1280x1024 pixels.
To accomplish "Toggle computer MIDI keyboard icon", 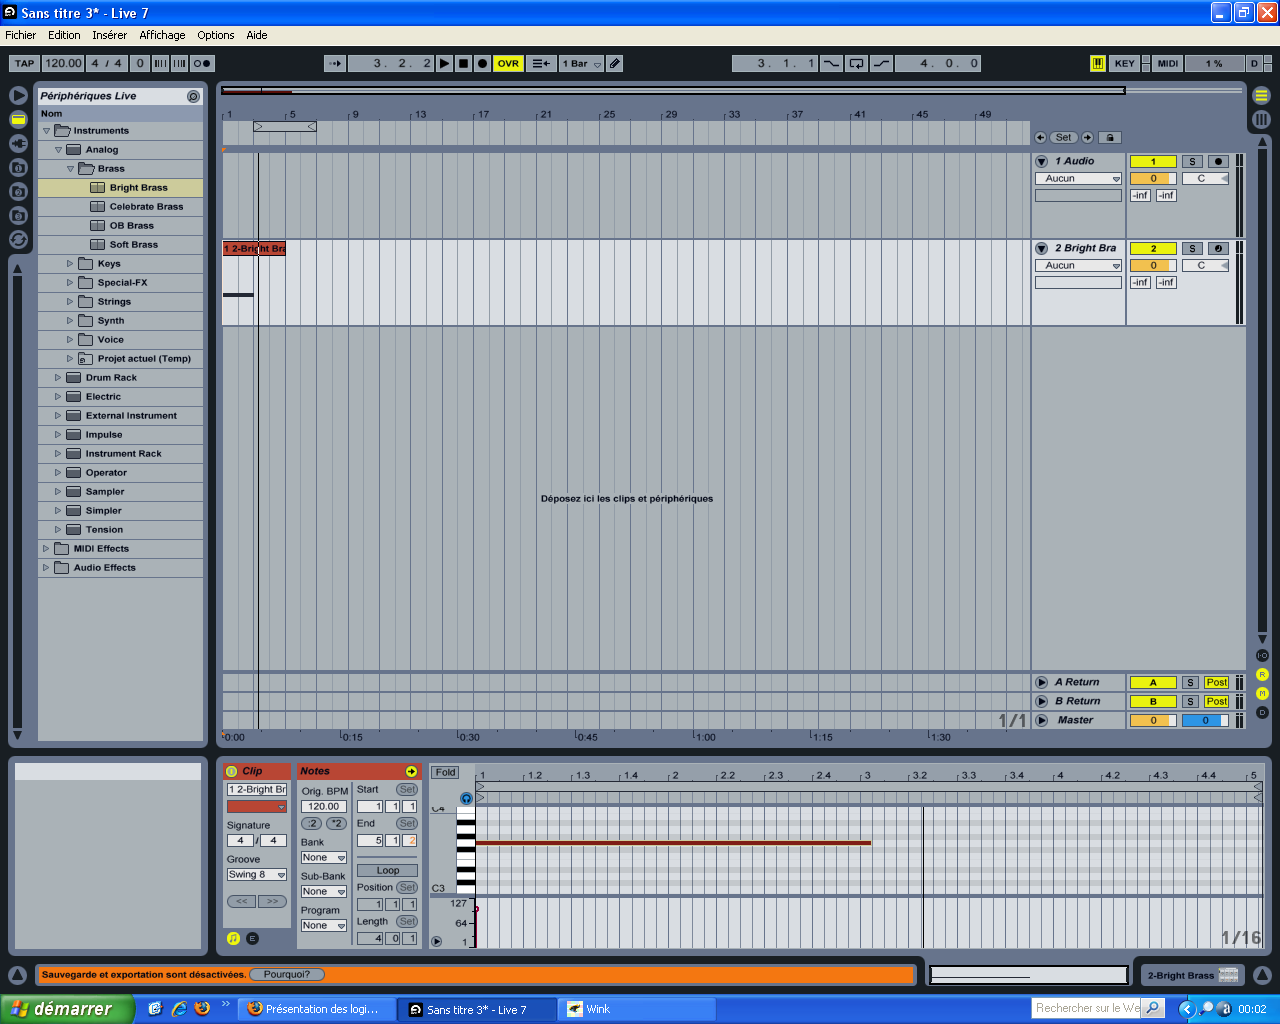I will (1098, 63).
